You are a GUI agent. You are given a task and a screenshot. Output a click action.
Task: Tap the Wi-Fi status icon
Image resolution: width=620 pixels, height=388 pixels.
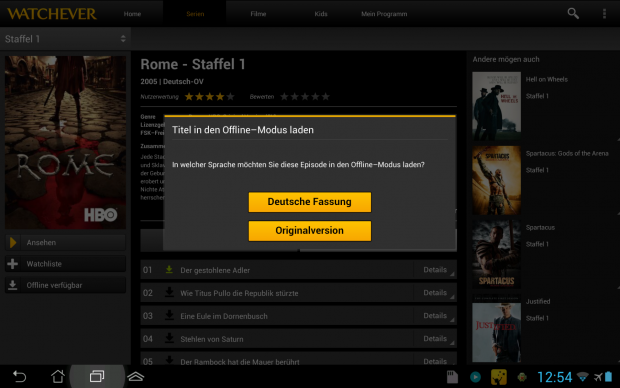click(x=582, y=377)
